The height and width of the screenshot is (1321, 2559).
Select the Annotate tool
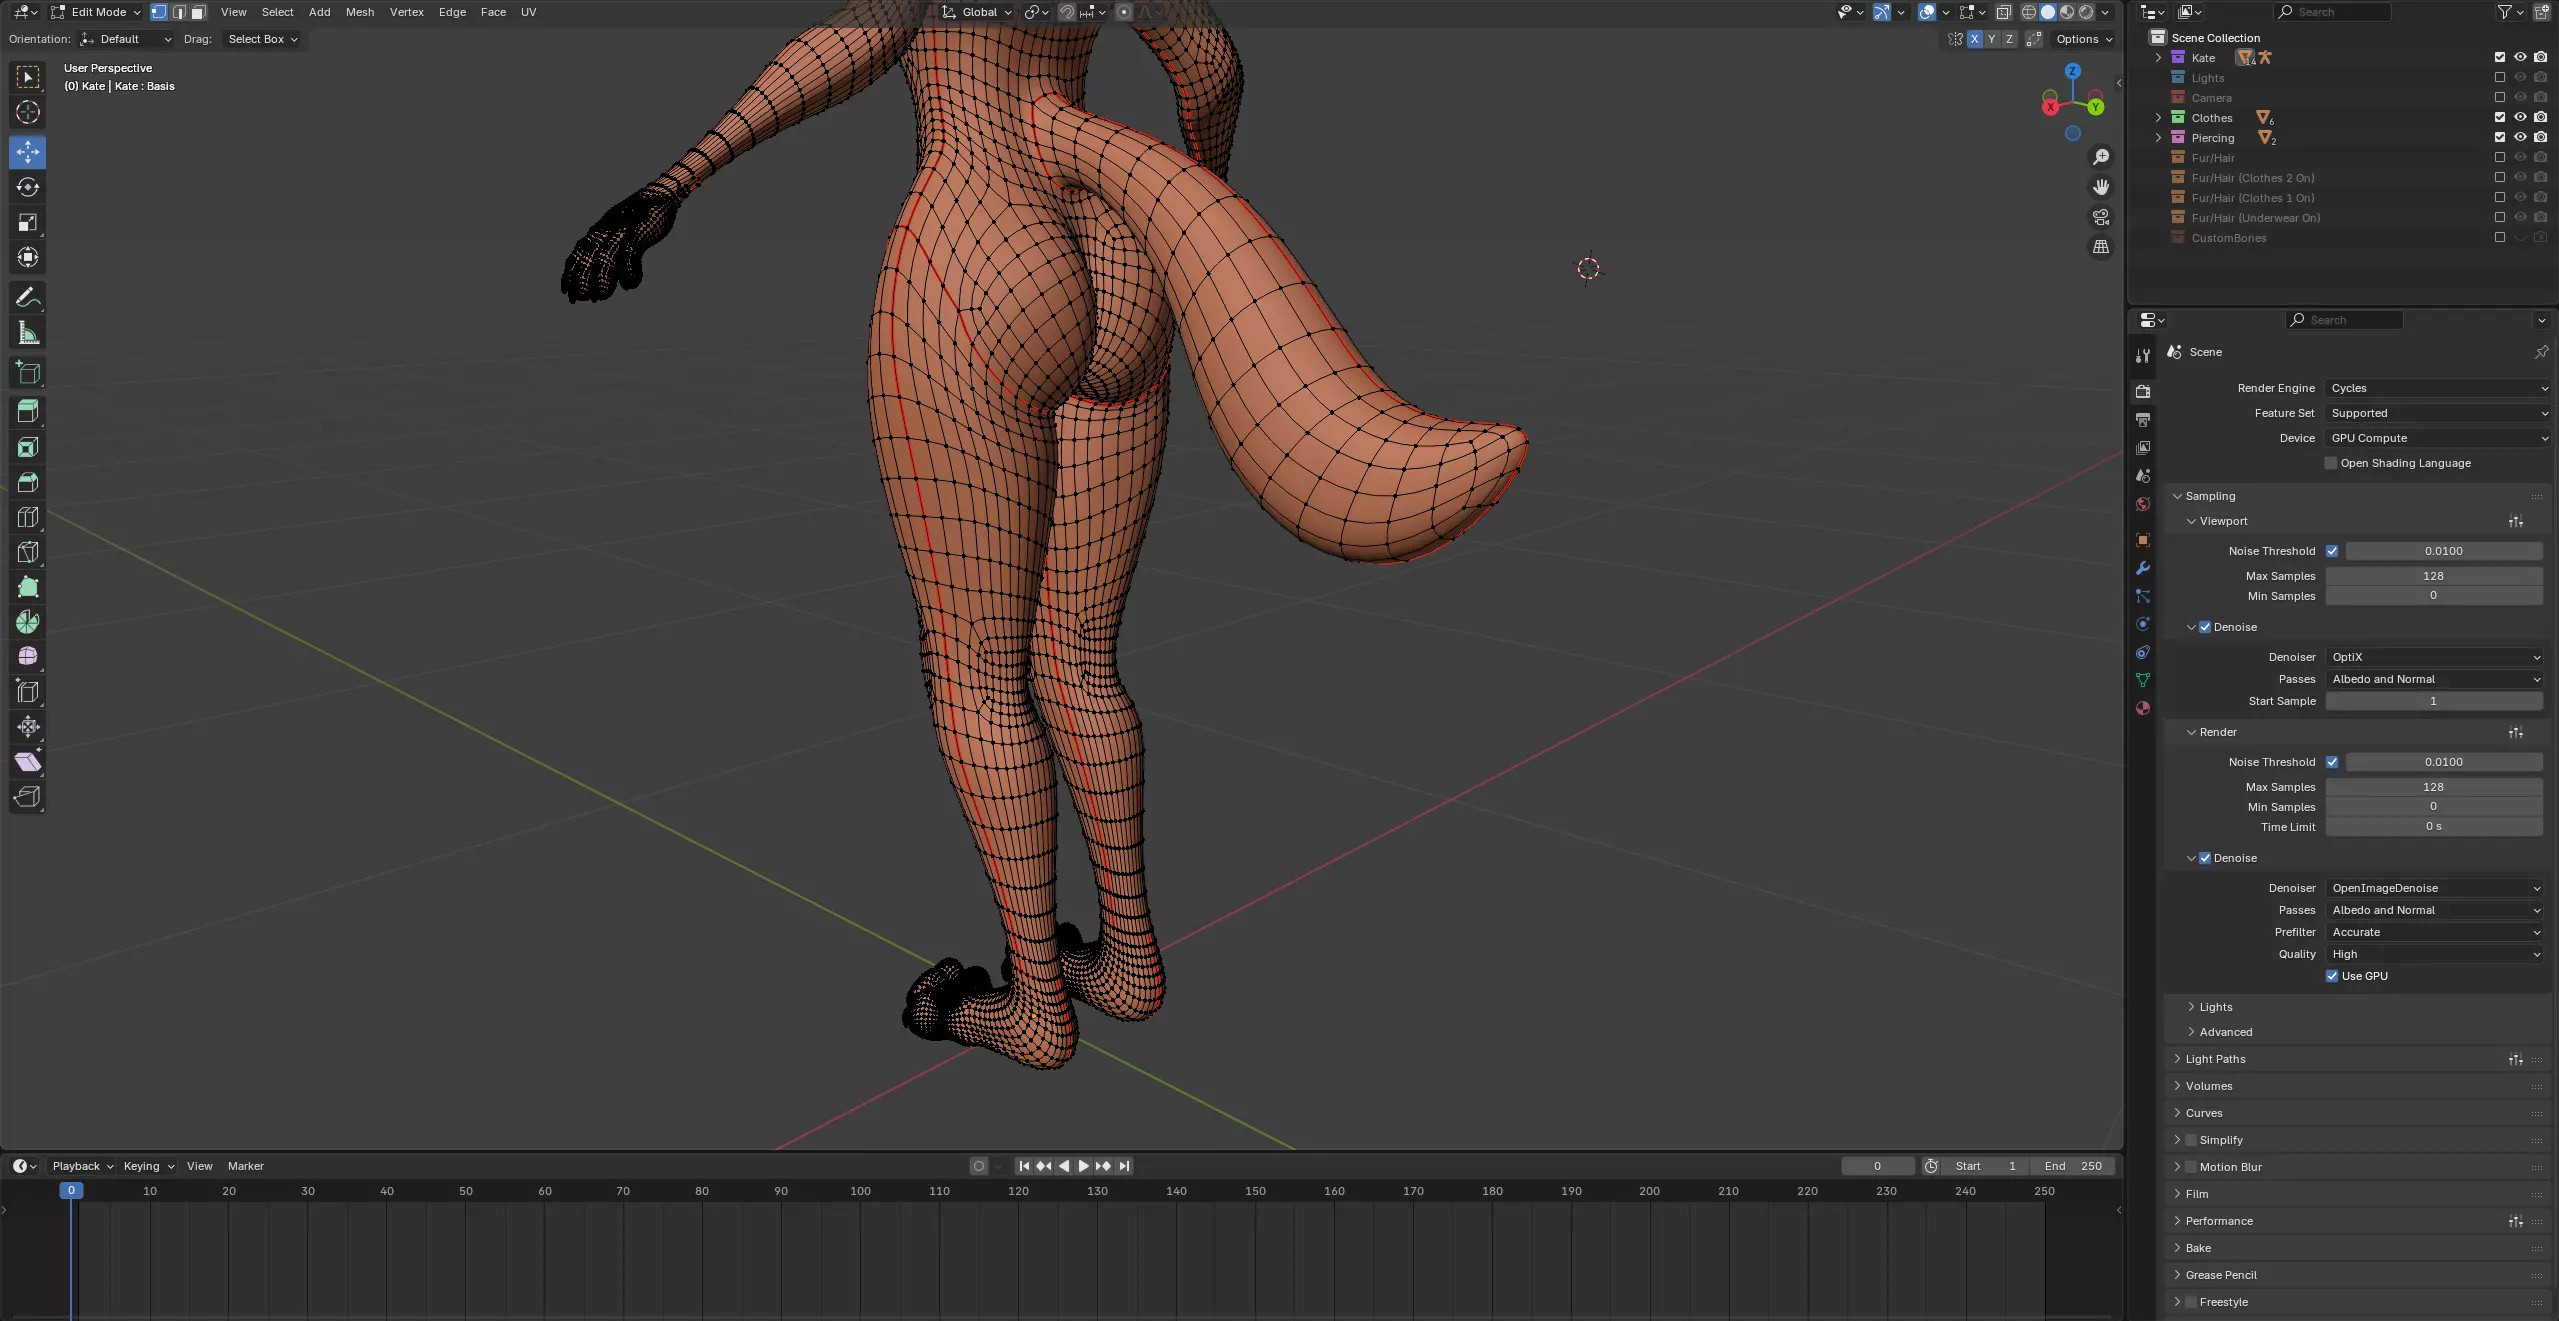28,297
